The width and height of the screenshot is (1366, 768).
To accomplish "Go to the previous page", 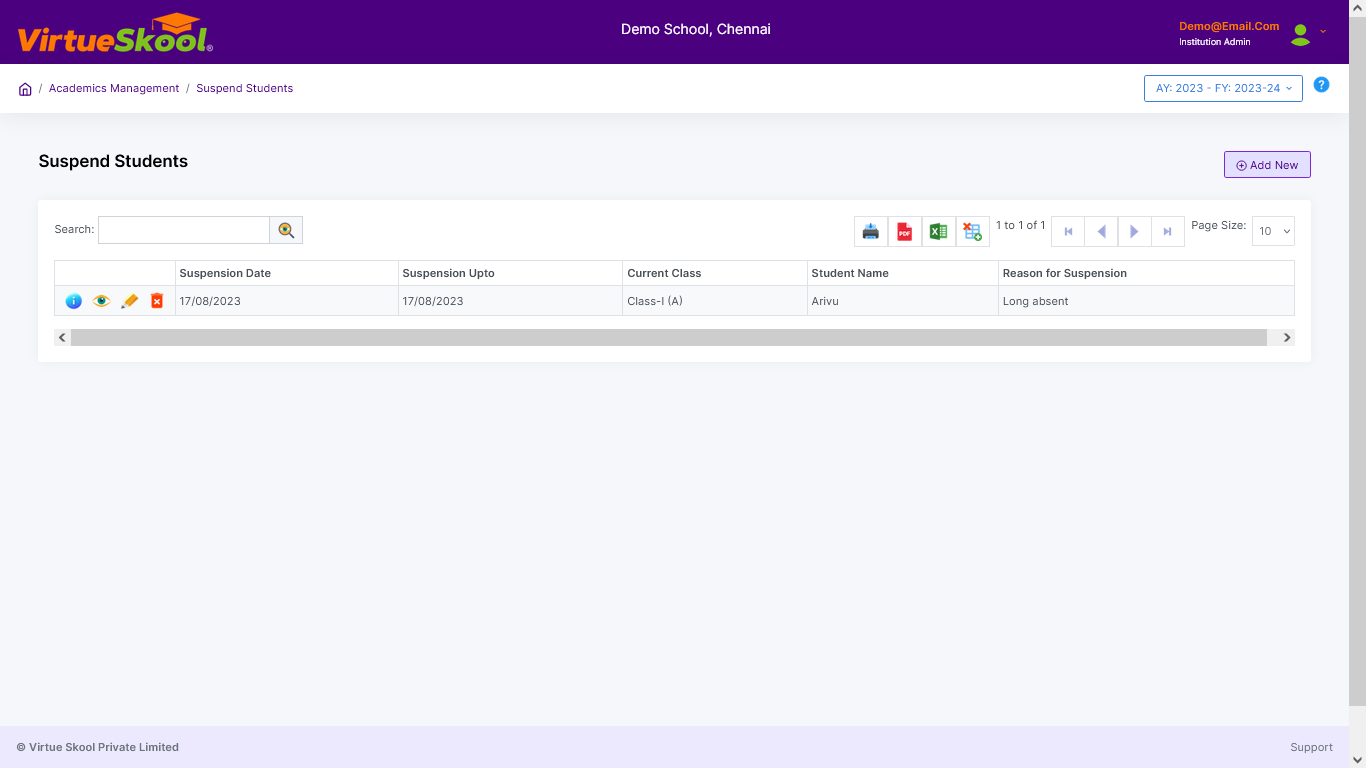I will point(1101,231).
